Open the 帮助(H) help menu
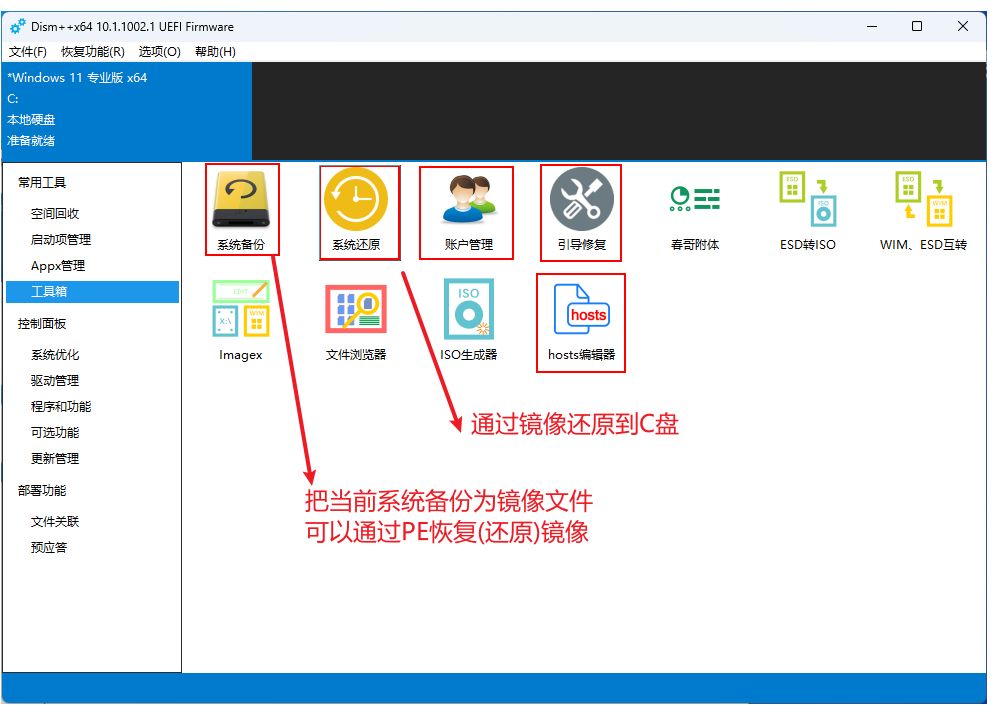Image resolution: width=1001 pixels, height=712 pixels. click(215, 52)
